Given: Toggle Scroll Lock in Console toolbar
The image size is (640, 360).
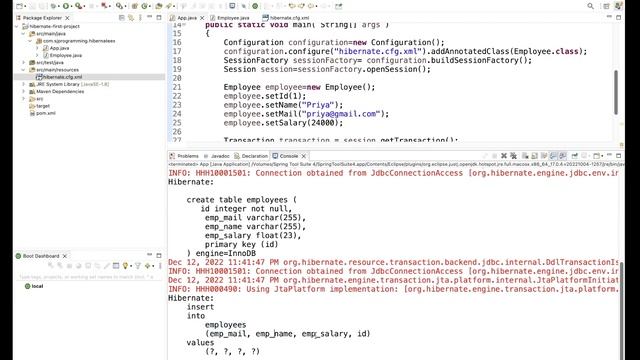Looking at the screenshot, I should point(534,156).
